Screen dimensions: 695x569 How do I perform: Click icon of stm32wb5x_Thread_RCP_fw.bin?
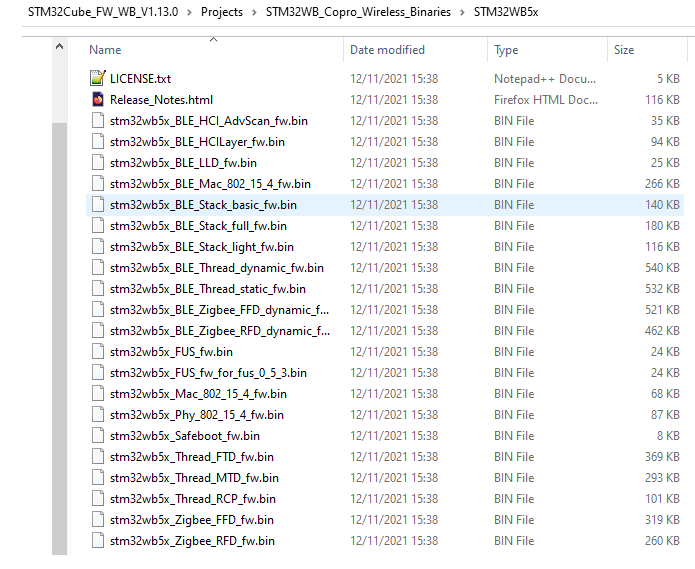coord(98,499)
